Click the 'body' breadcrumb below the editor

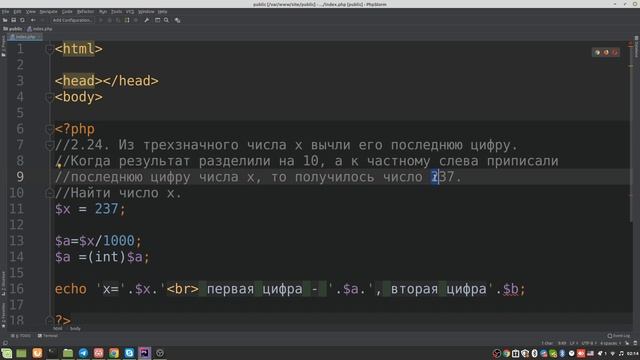tap(75, 328)
